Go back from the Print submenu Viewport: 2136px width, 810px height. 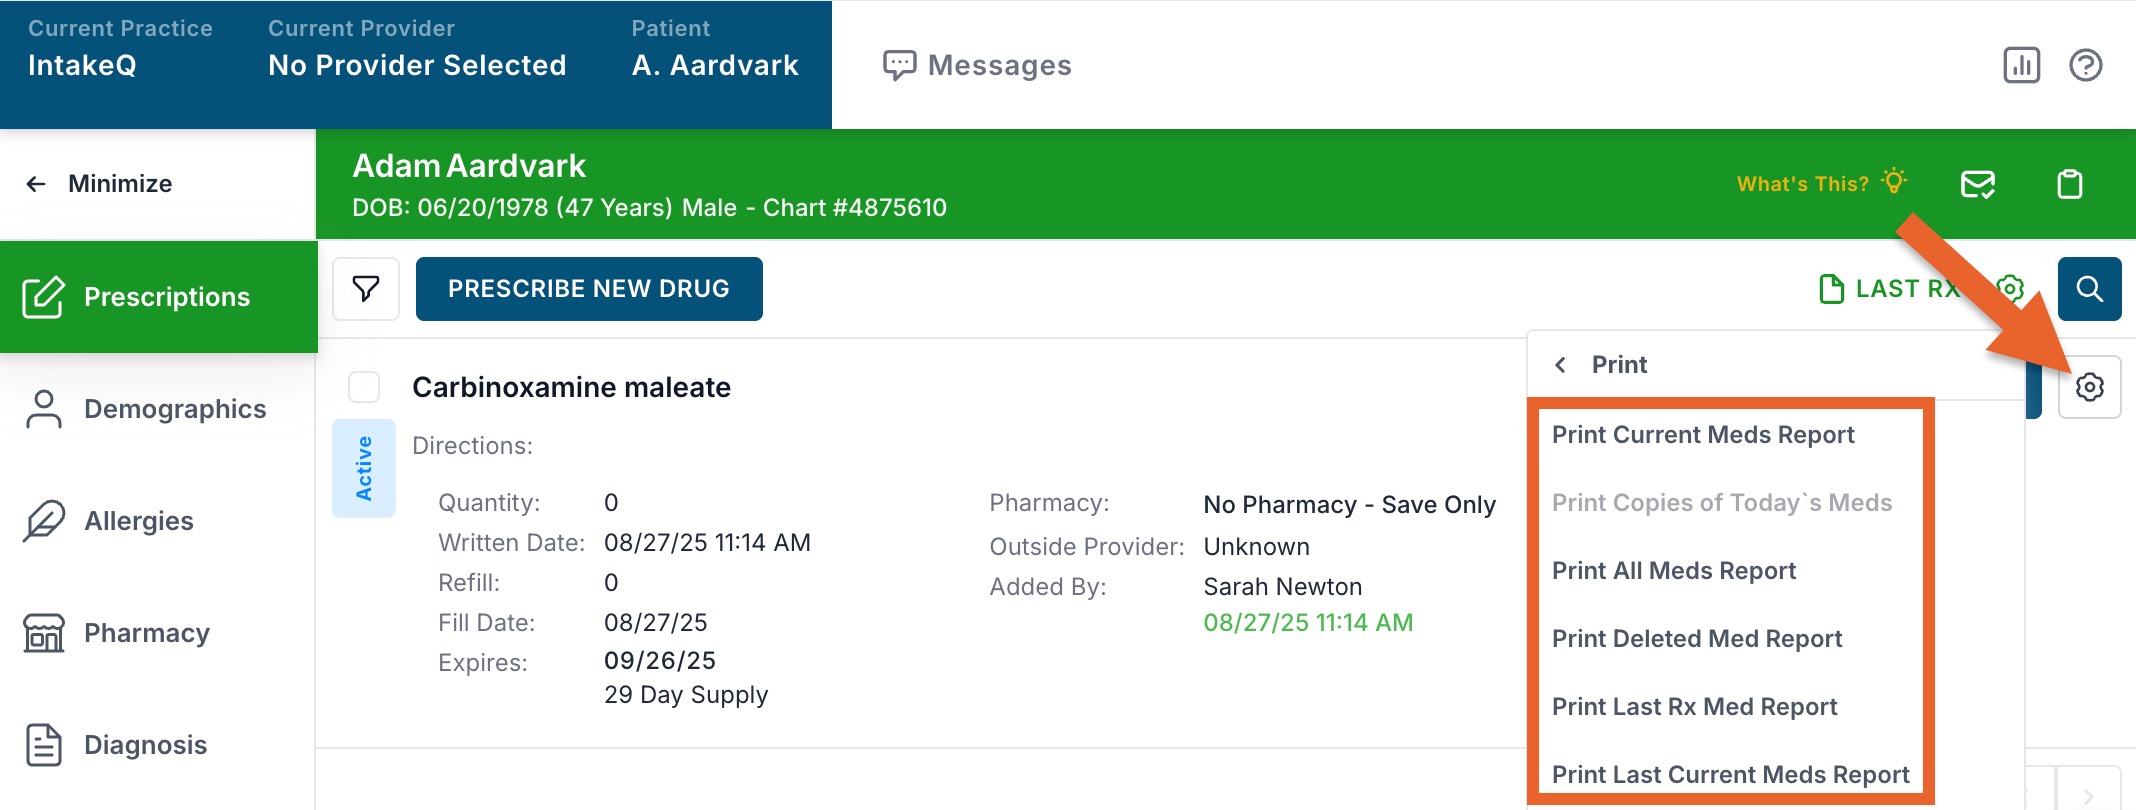click(x=1561, y=365)
